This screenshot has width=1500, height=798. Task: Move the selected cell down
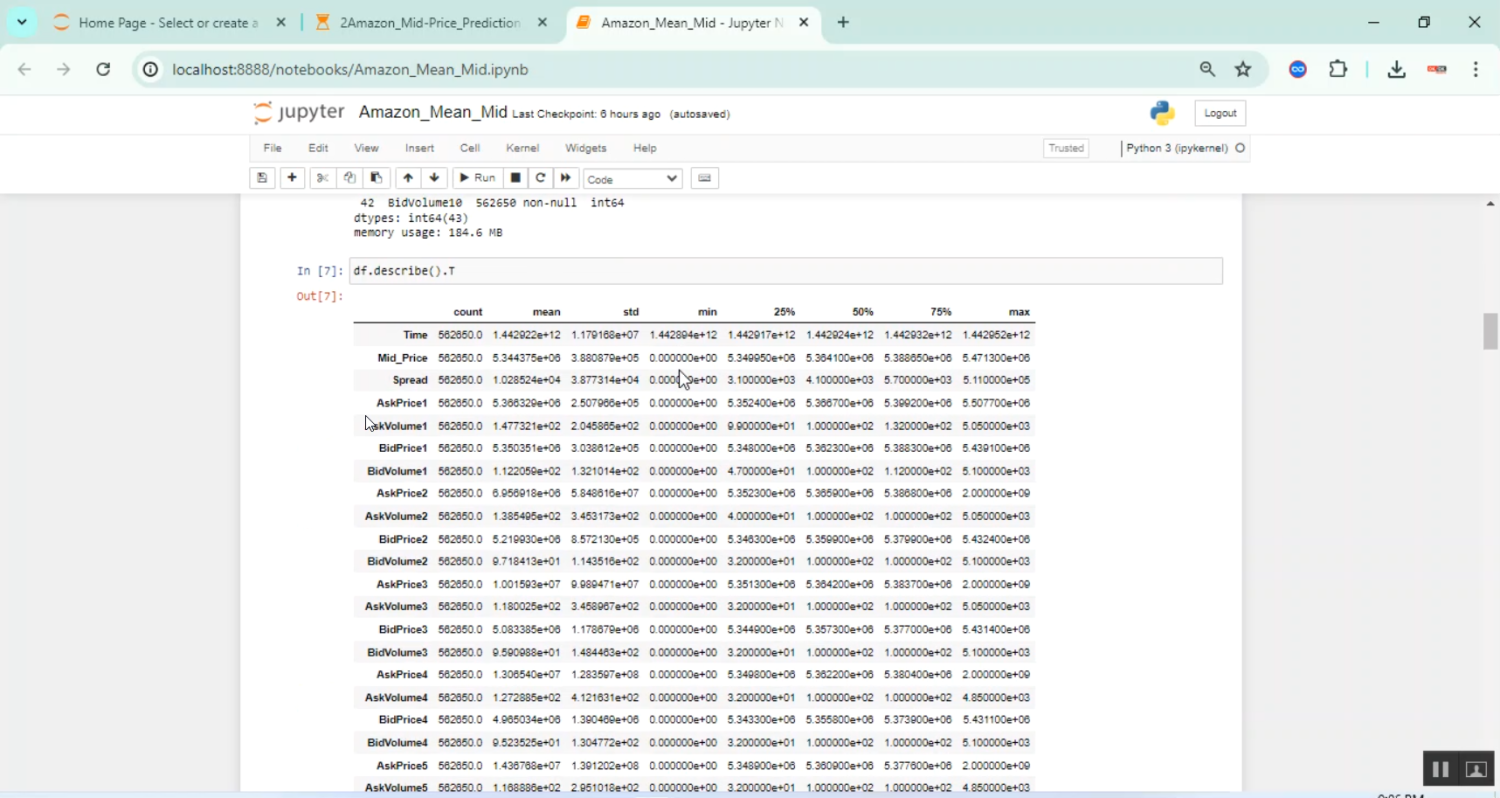click(434, 178)
